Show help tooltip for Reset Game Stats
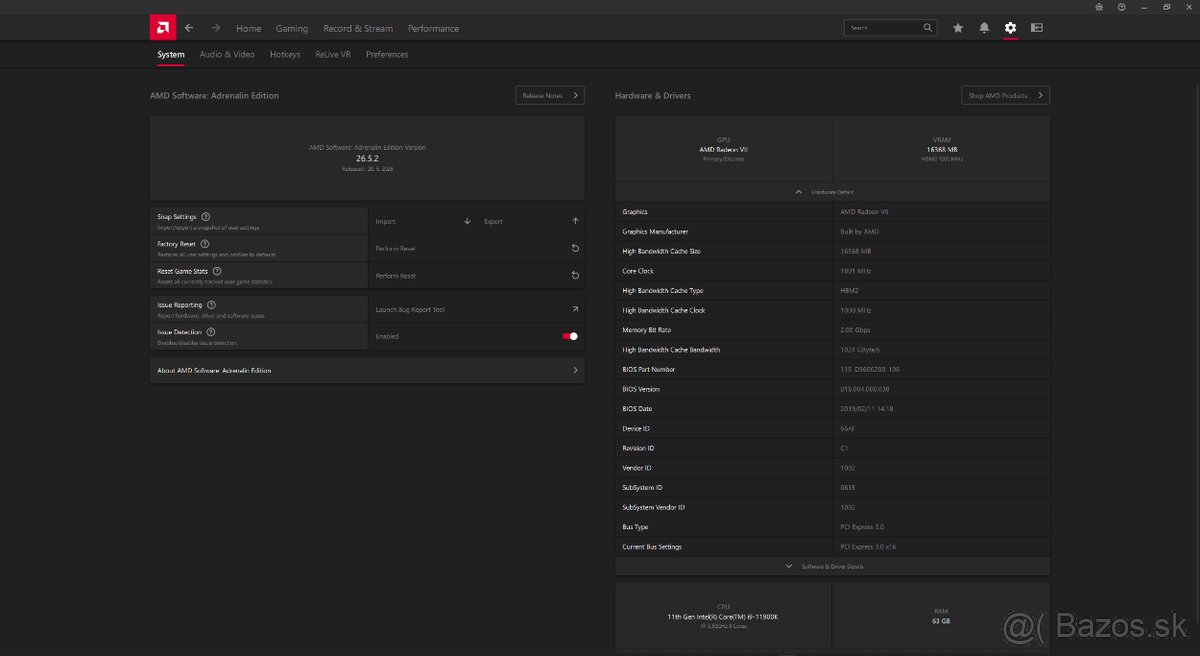1200x656 pixels. (x=217, y=270)
